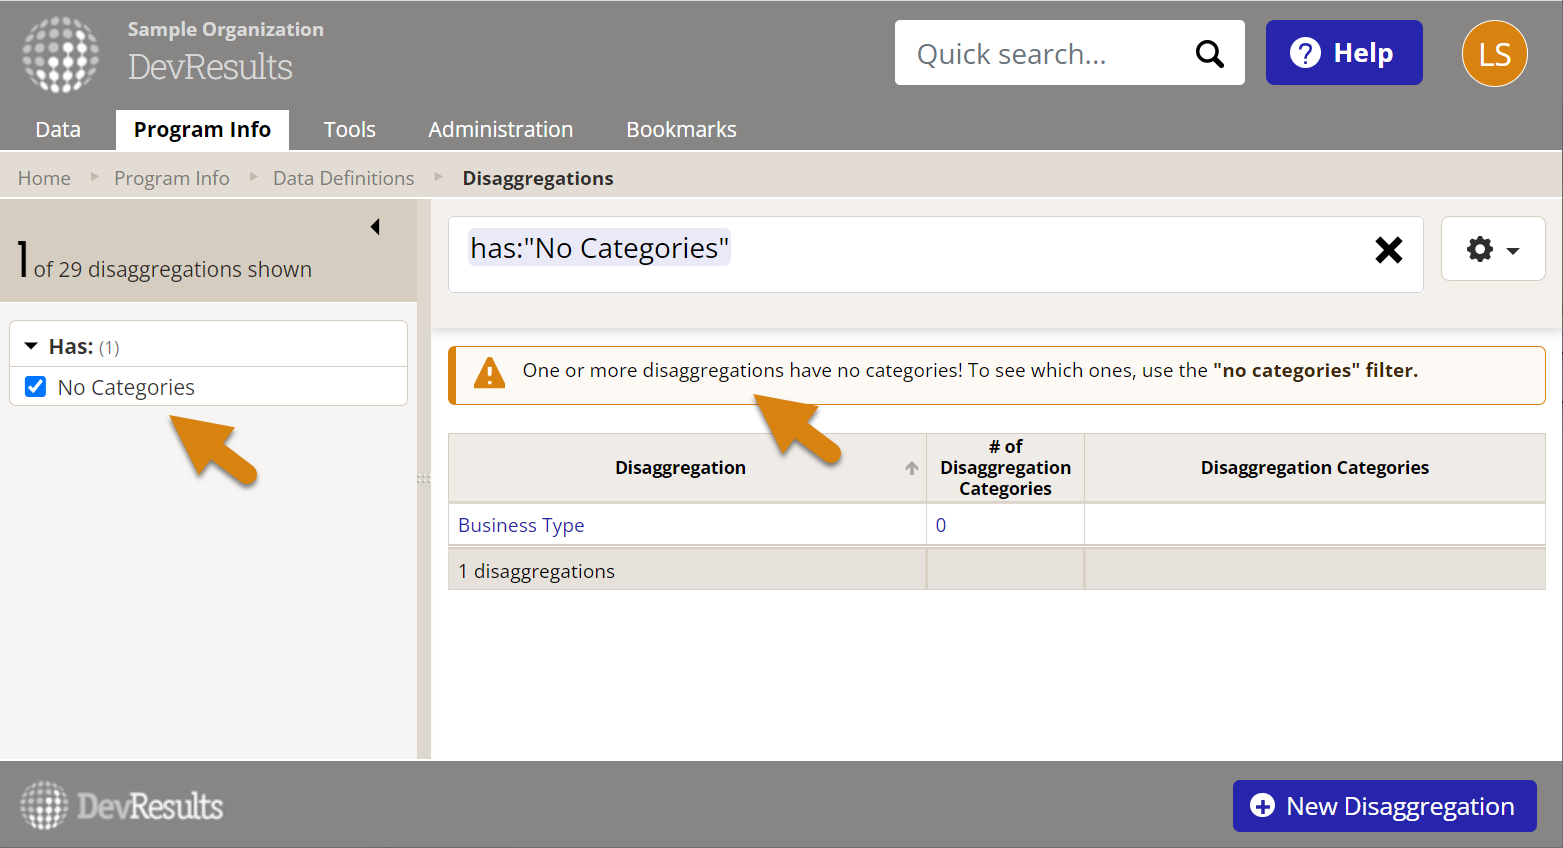Open the Program Info tab
This screenshot has height=848, width=1563.
[202, 130]
